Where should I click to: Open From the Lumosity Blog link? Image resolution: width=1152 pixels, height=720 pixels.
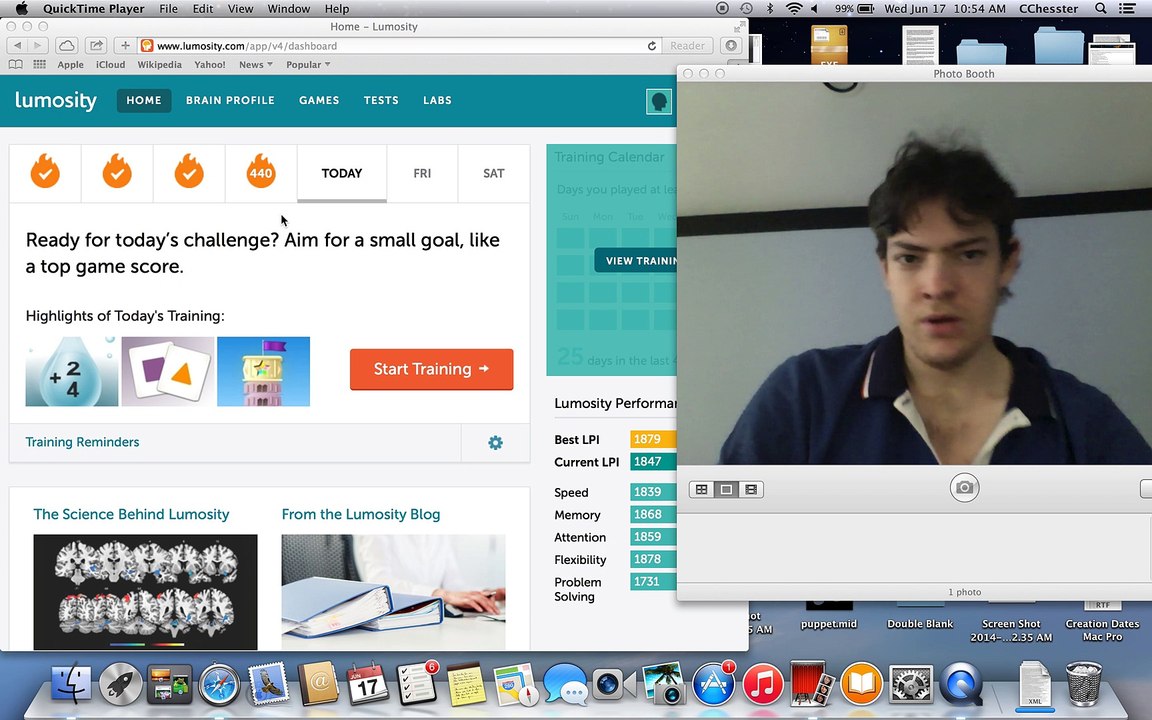(x=361, y=514)
